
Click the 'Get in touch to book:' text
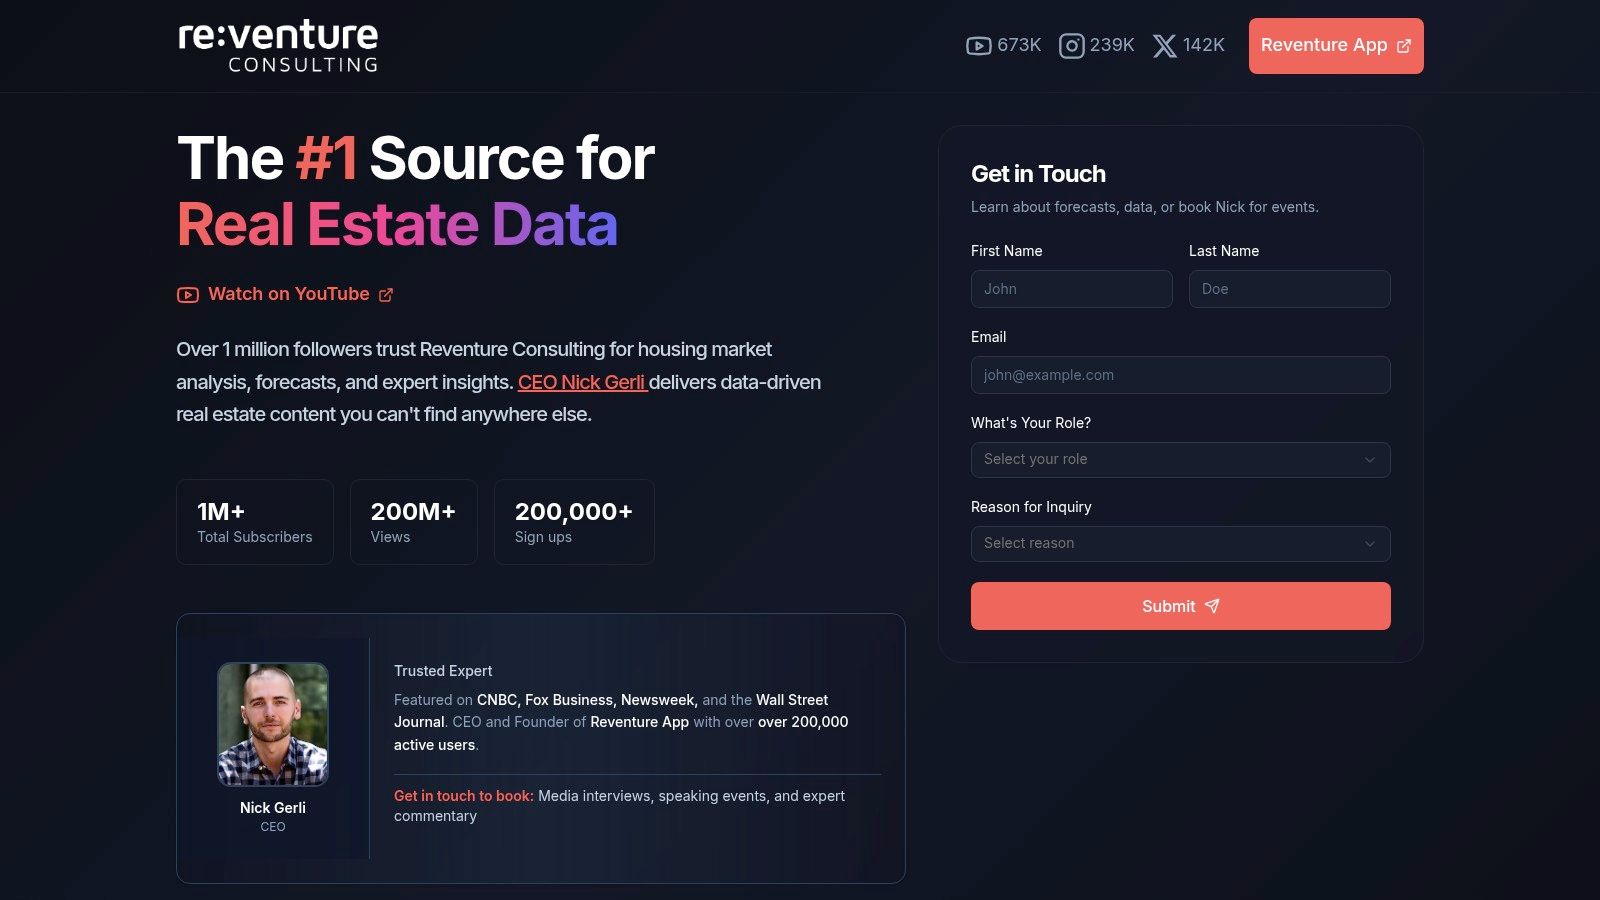click(464, 796)
